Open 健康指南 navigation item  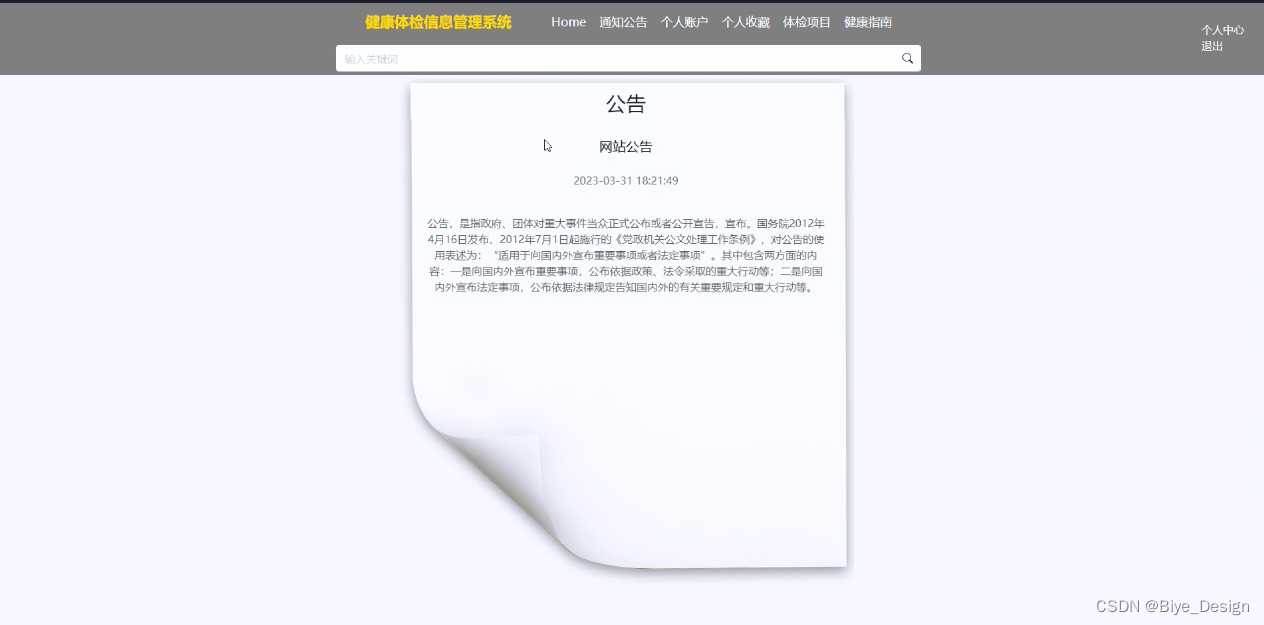click(x=868, y=22)
